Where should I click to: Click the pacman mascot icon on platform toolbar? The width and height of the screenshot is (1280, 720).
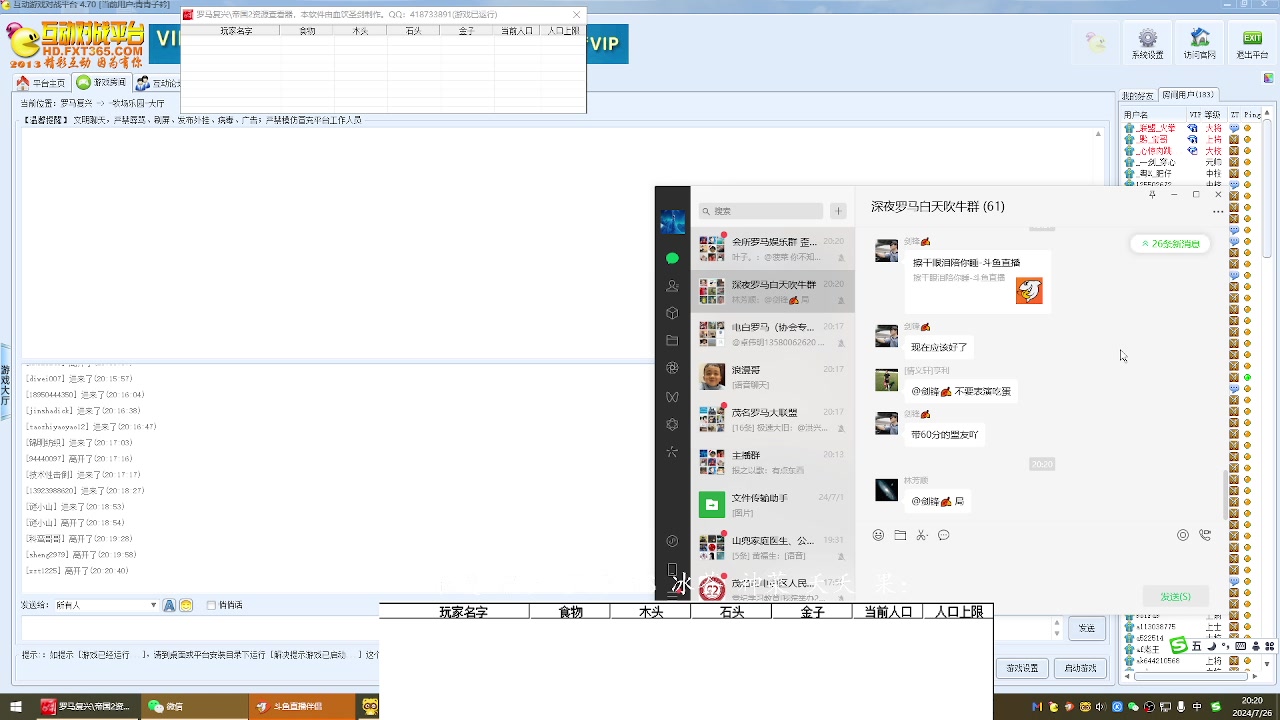(x=1096, y=45)
